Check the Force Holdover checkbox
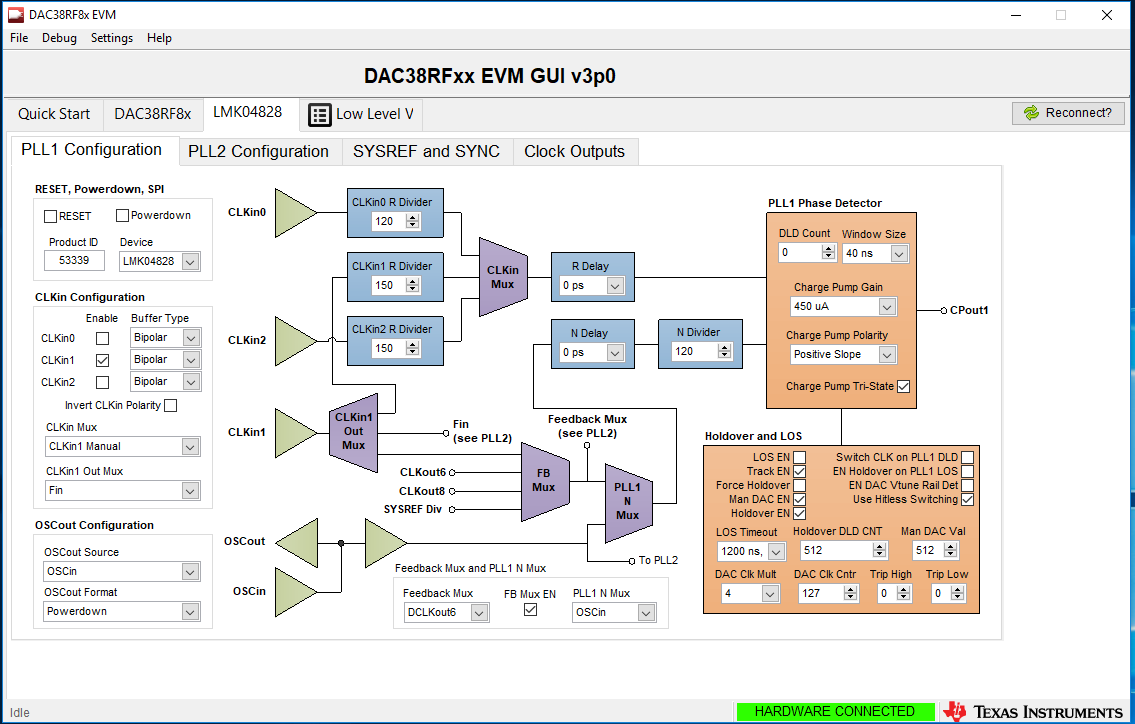 [x=799, y=485]
